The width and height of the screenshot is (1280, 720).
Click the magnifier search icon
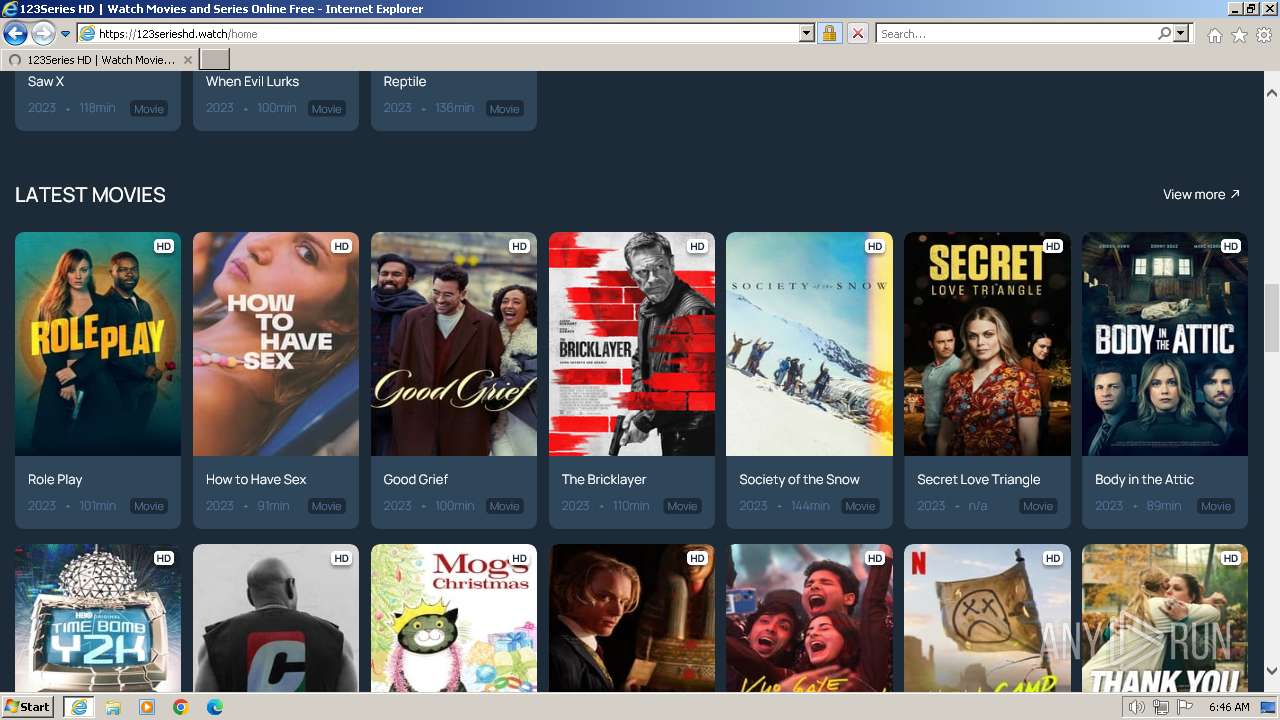point(1164,34)
